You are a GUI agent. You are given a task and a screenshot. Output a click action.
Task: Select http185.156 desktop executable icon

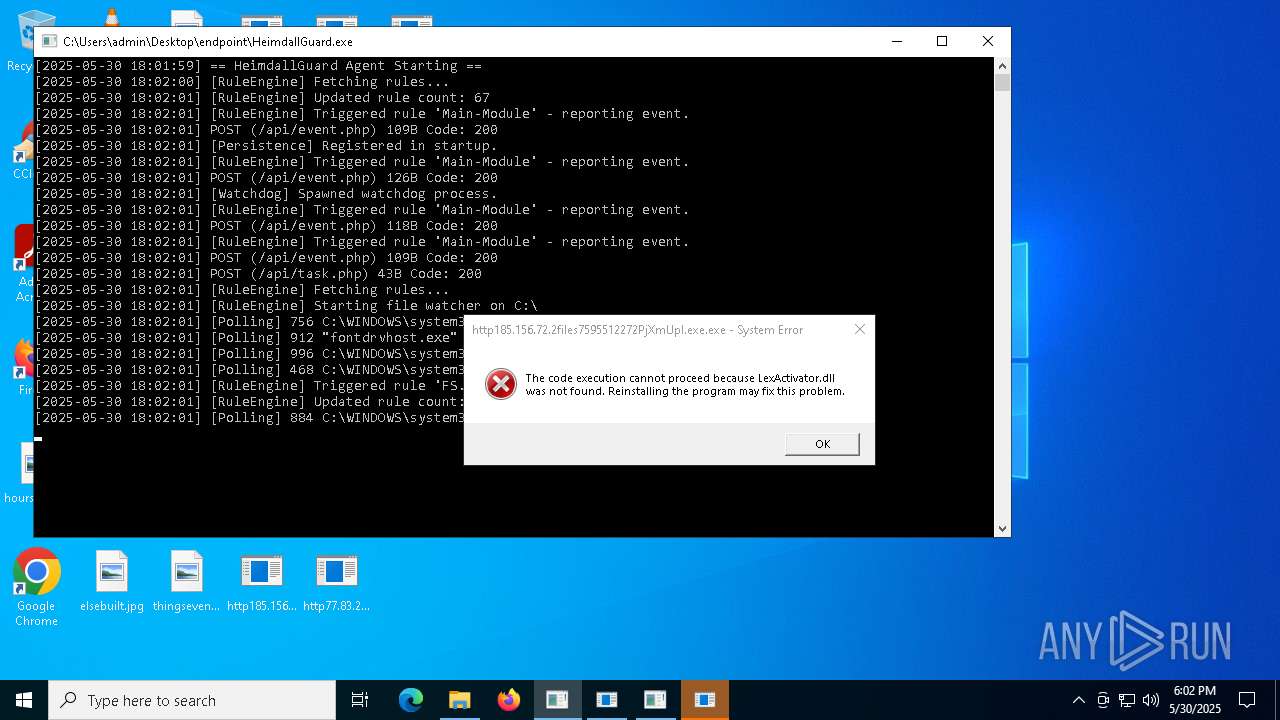pyautogui.click(x=262, y=582)
